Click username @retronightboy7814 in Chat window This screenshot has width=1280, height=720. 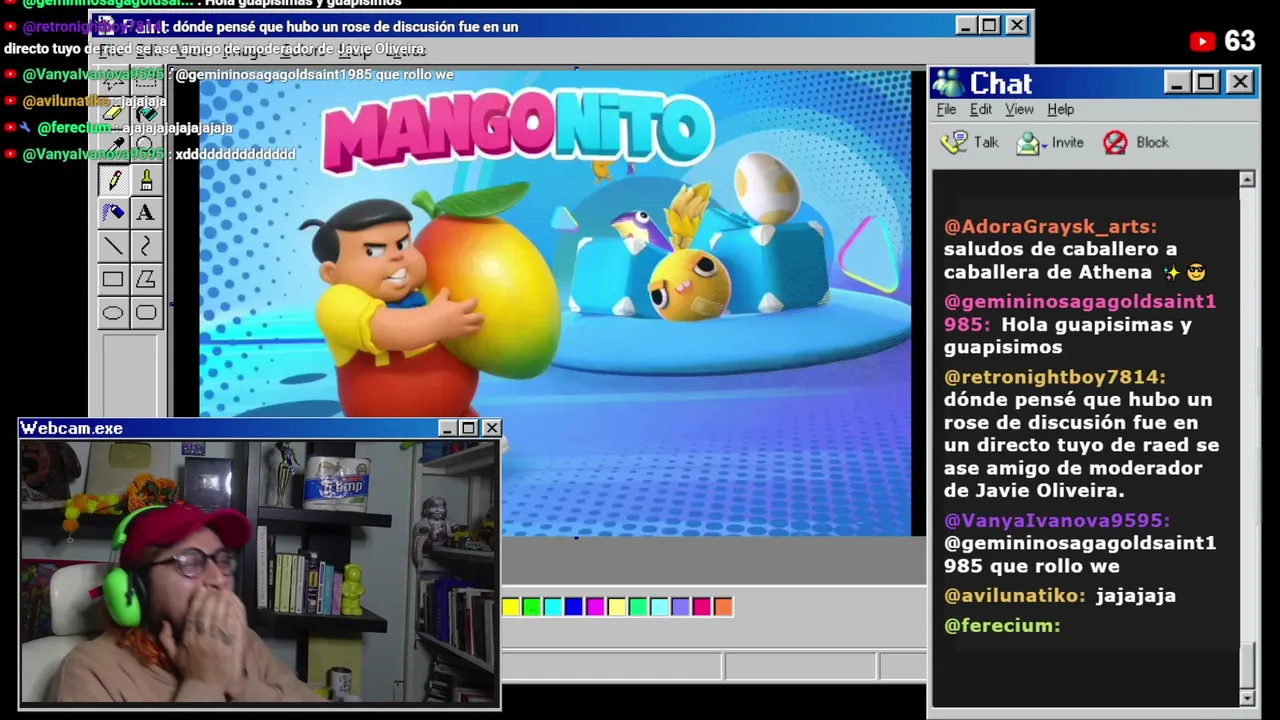[x=1055, y=377]
